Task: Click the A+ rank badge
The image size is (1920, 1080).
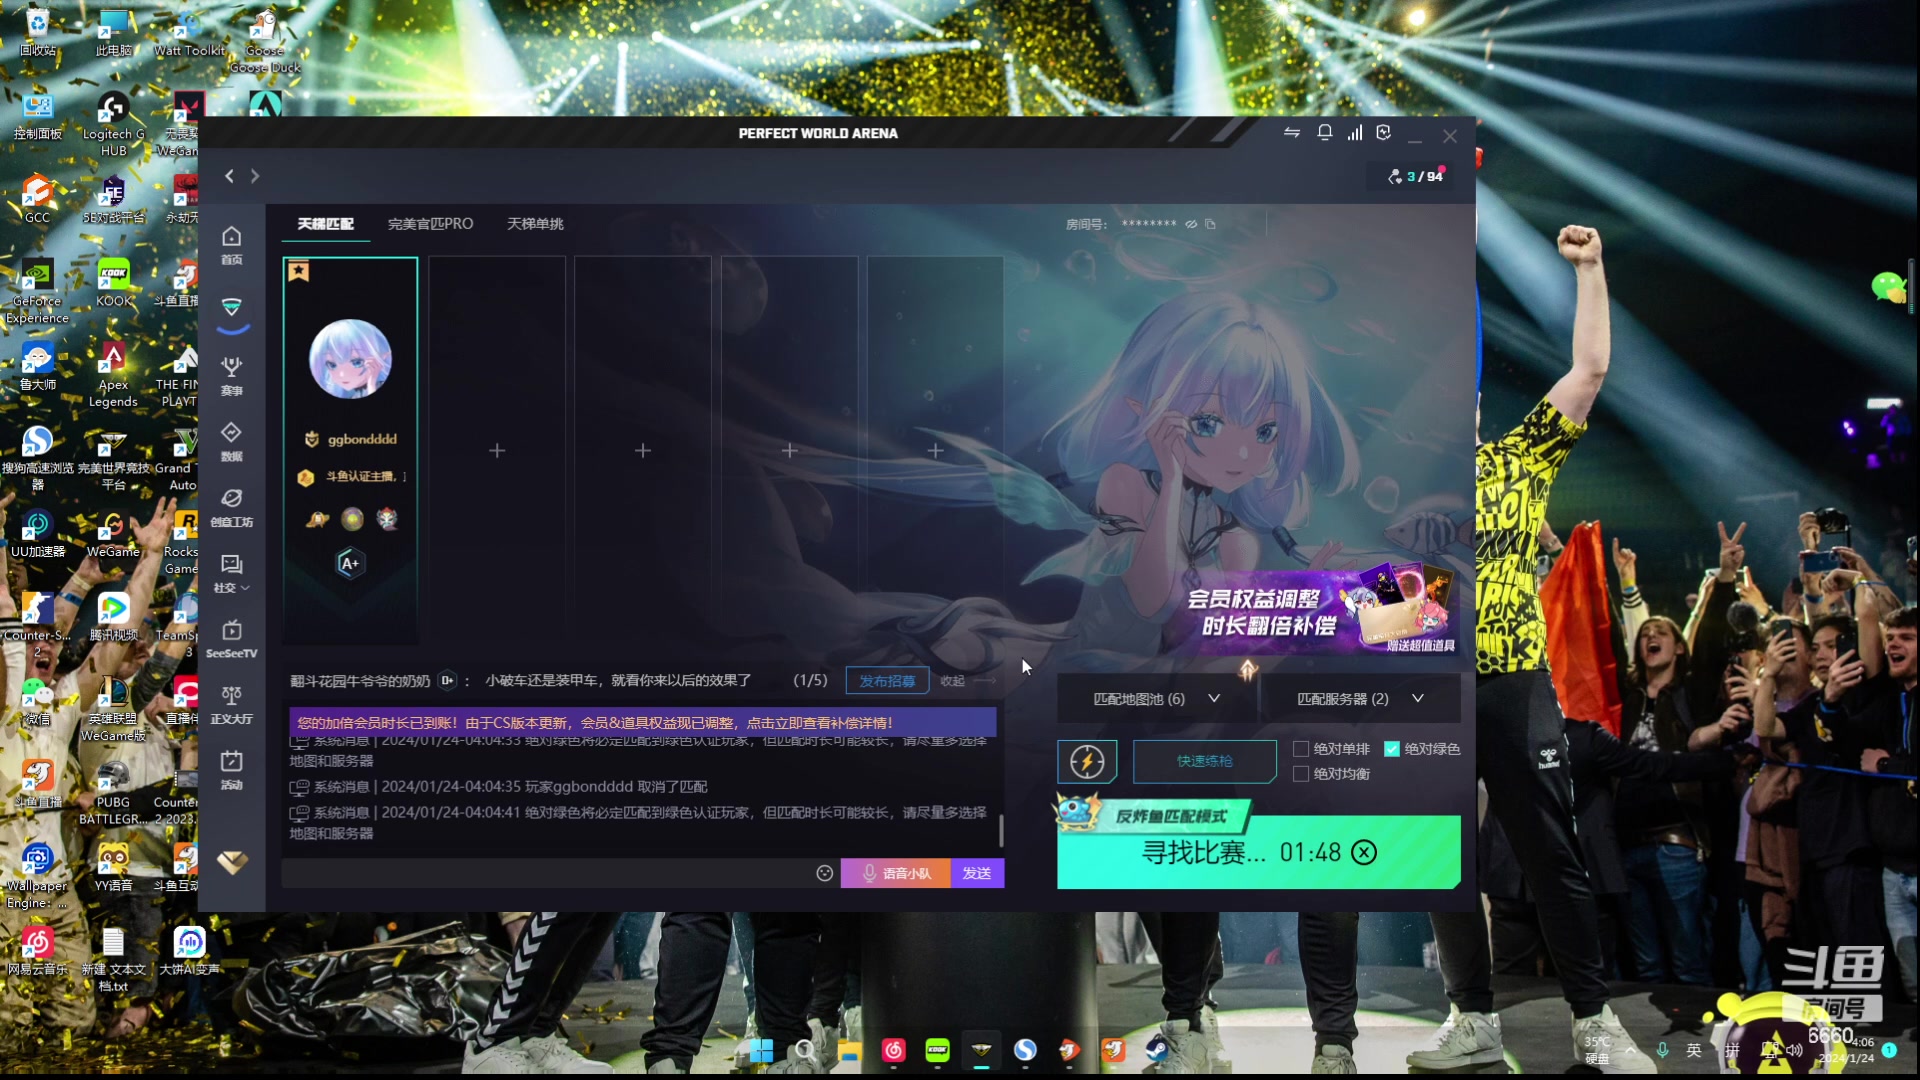Action: tap(349, 564)
